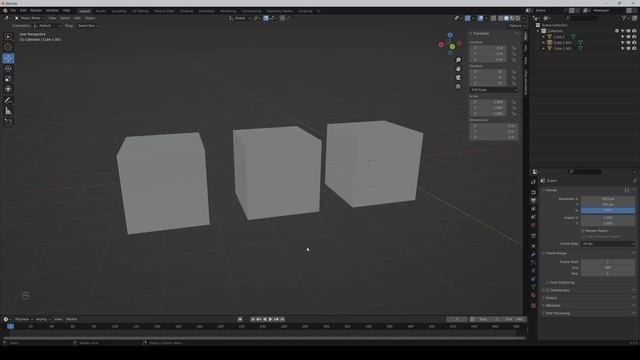The height and width of the screenshot is (360, 640).
Task: Open the Global transform orientation dropdown
Action: 239,18
